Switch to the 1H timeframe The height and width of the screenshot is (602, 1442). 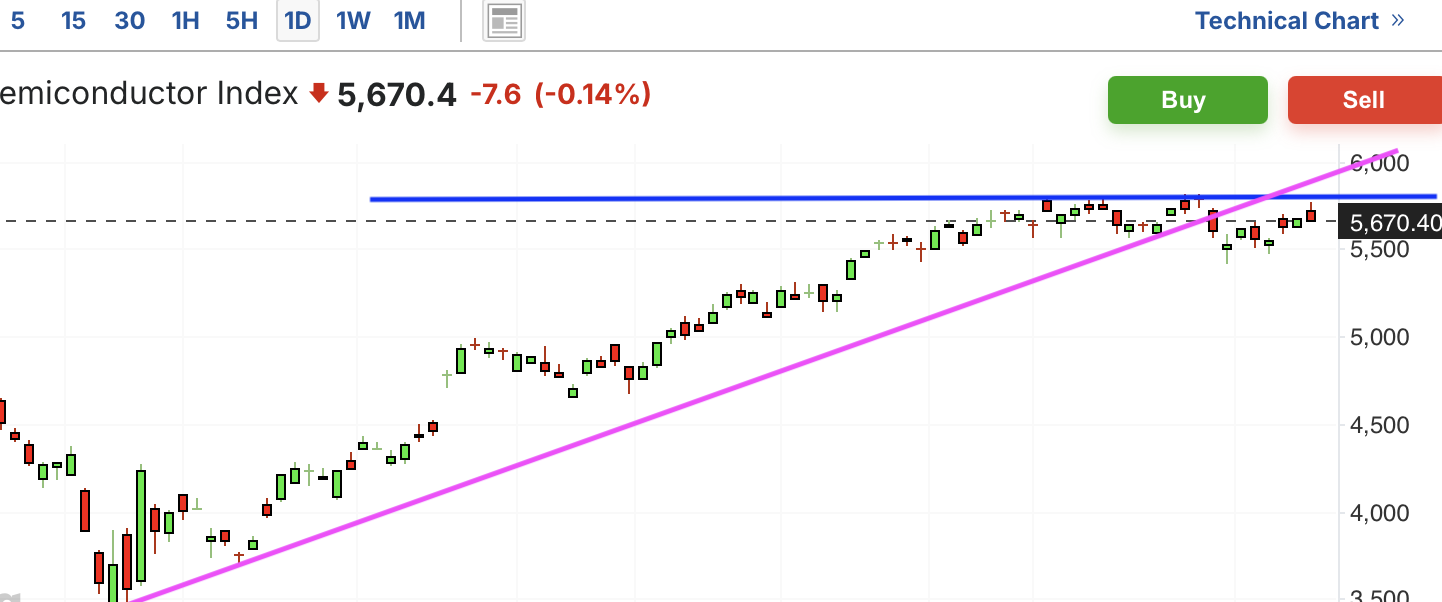coord(185,21)
